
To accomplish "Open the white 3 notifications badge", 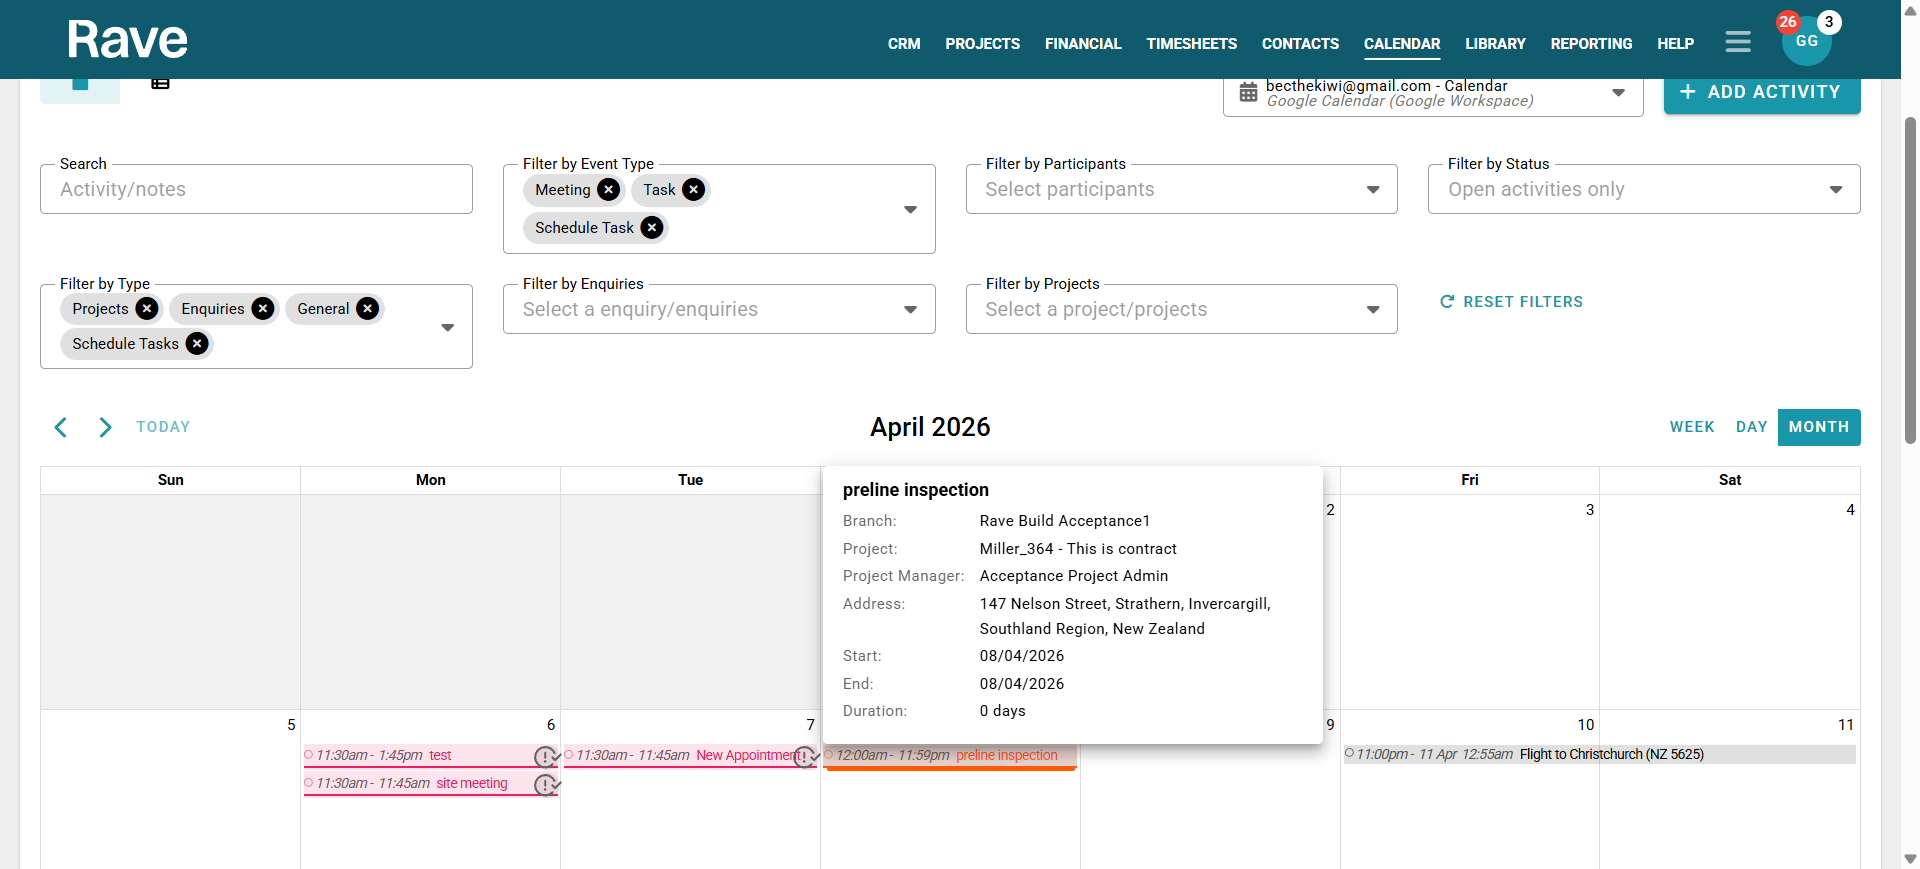I will [1829, 22].
